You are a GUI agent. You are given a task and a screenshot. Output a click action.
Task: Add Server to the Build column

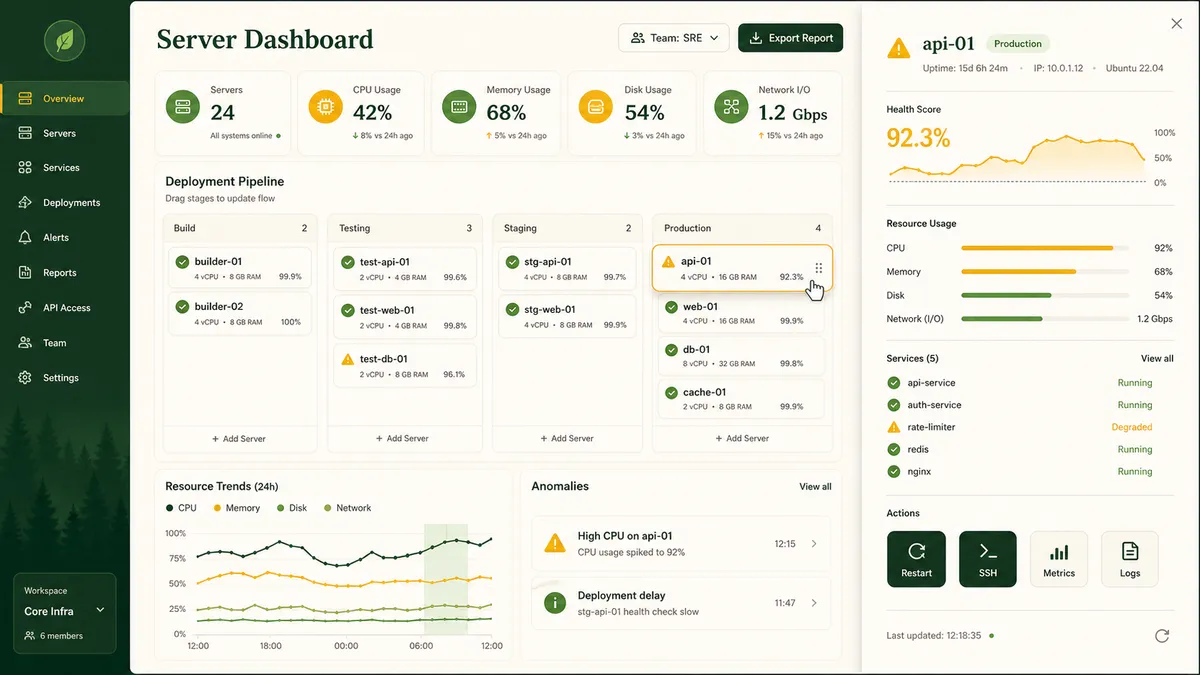coord(239,438)
